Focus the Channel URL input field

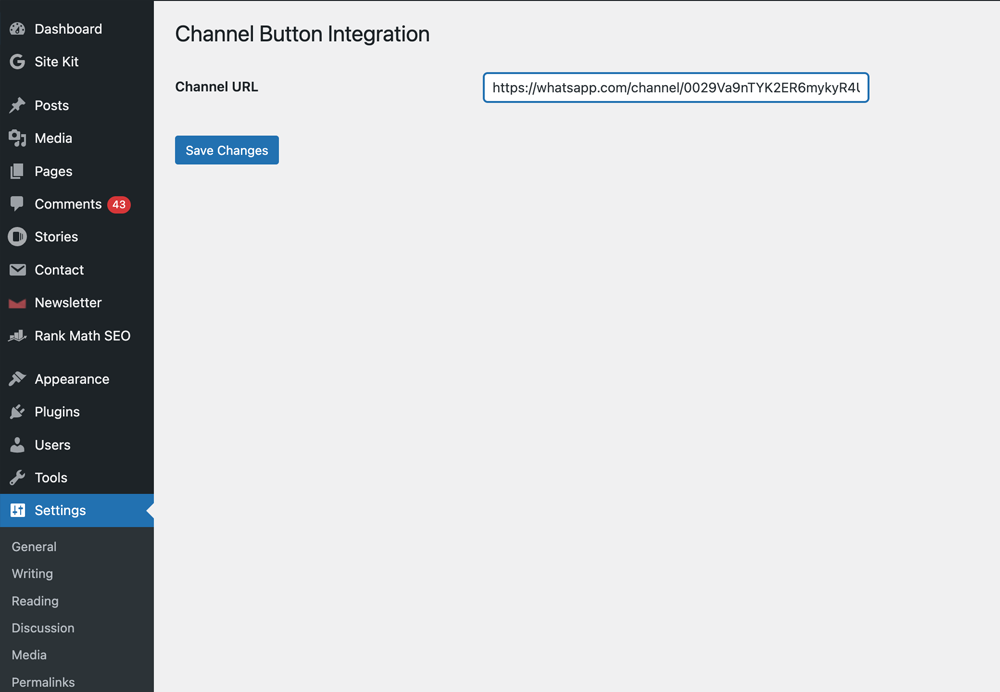point(676,87)
